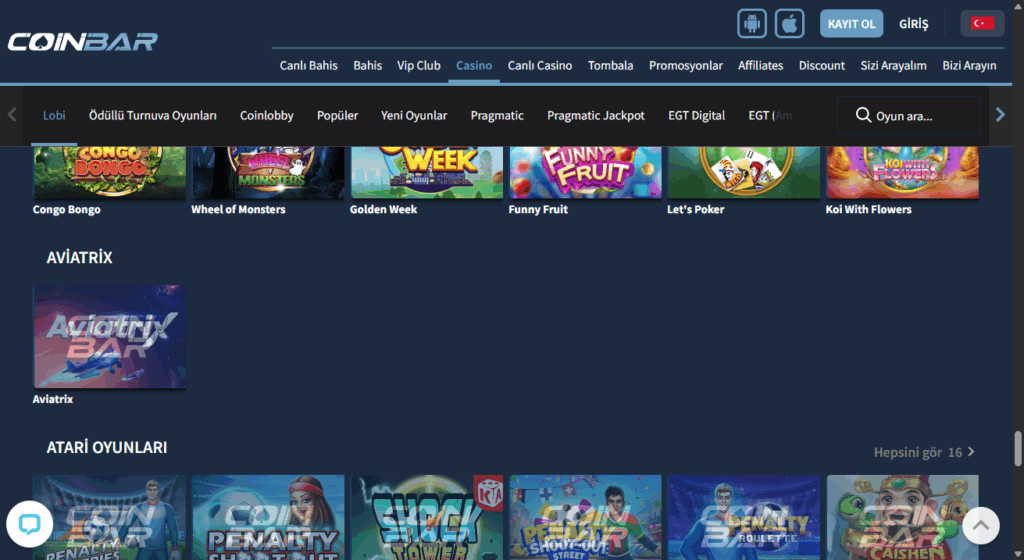
Task: Click the Wheel of Monsters title text
Action: [x=238, y=210]
